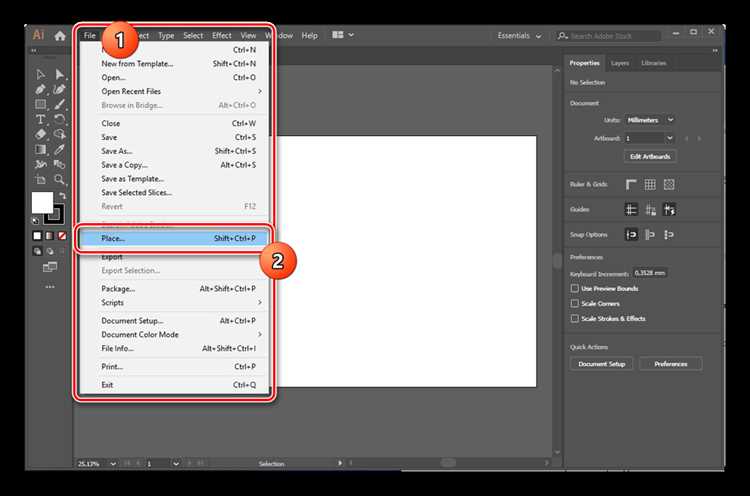Enable Scale Corners checkbox
Screen dimensions: 750x496
coord(574,303)
